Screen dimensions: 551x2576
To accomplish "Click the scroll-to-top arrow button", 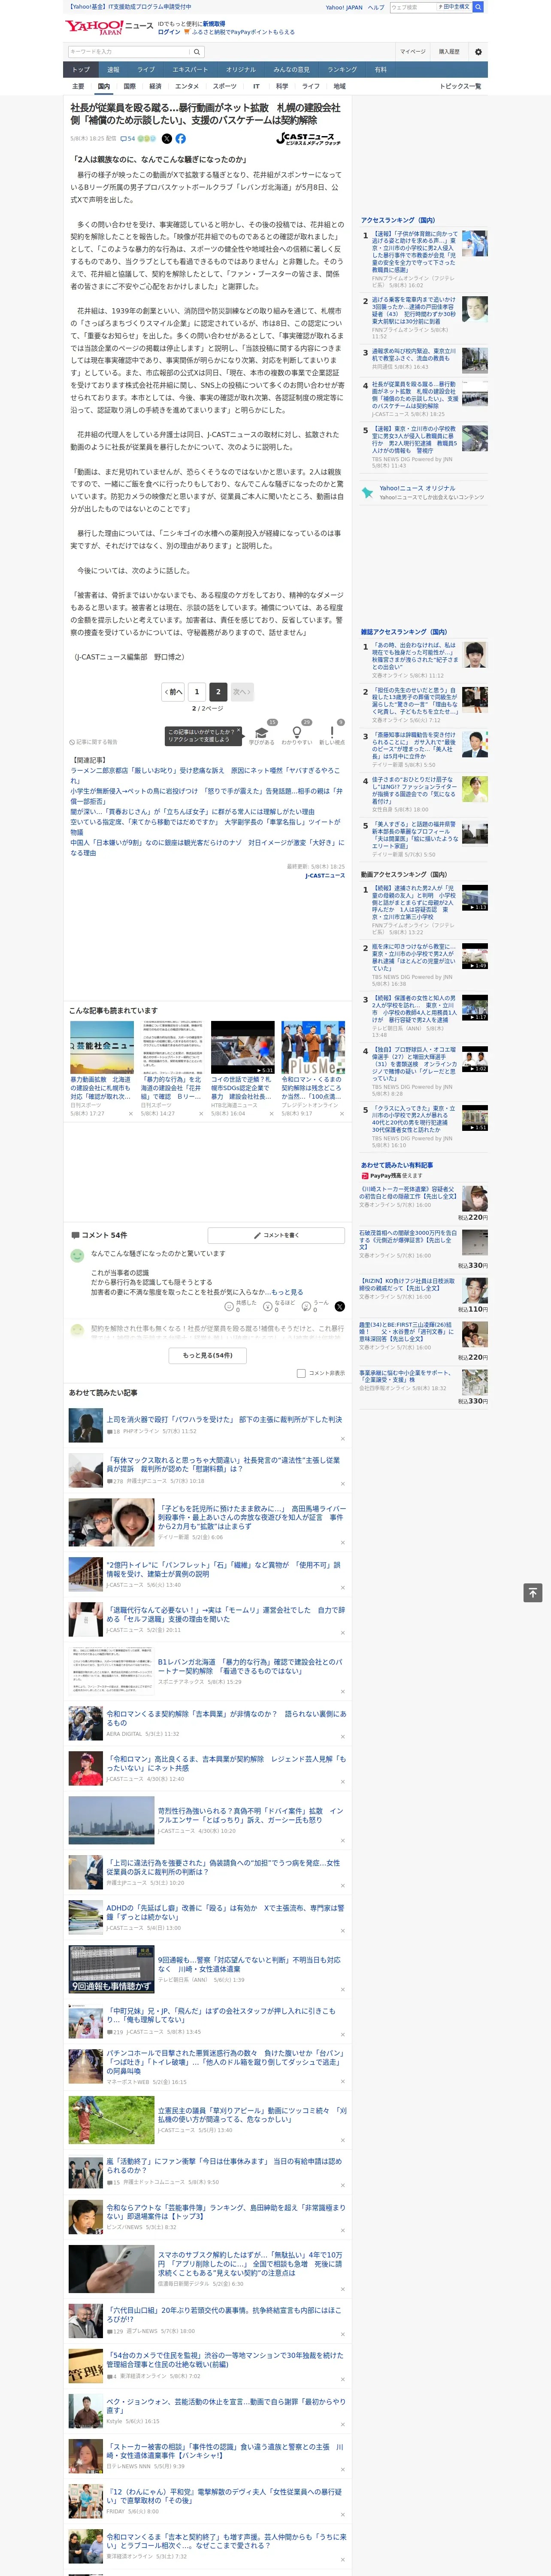I will [x=533, y=1593].
